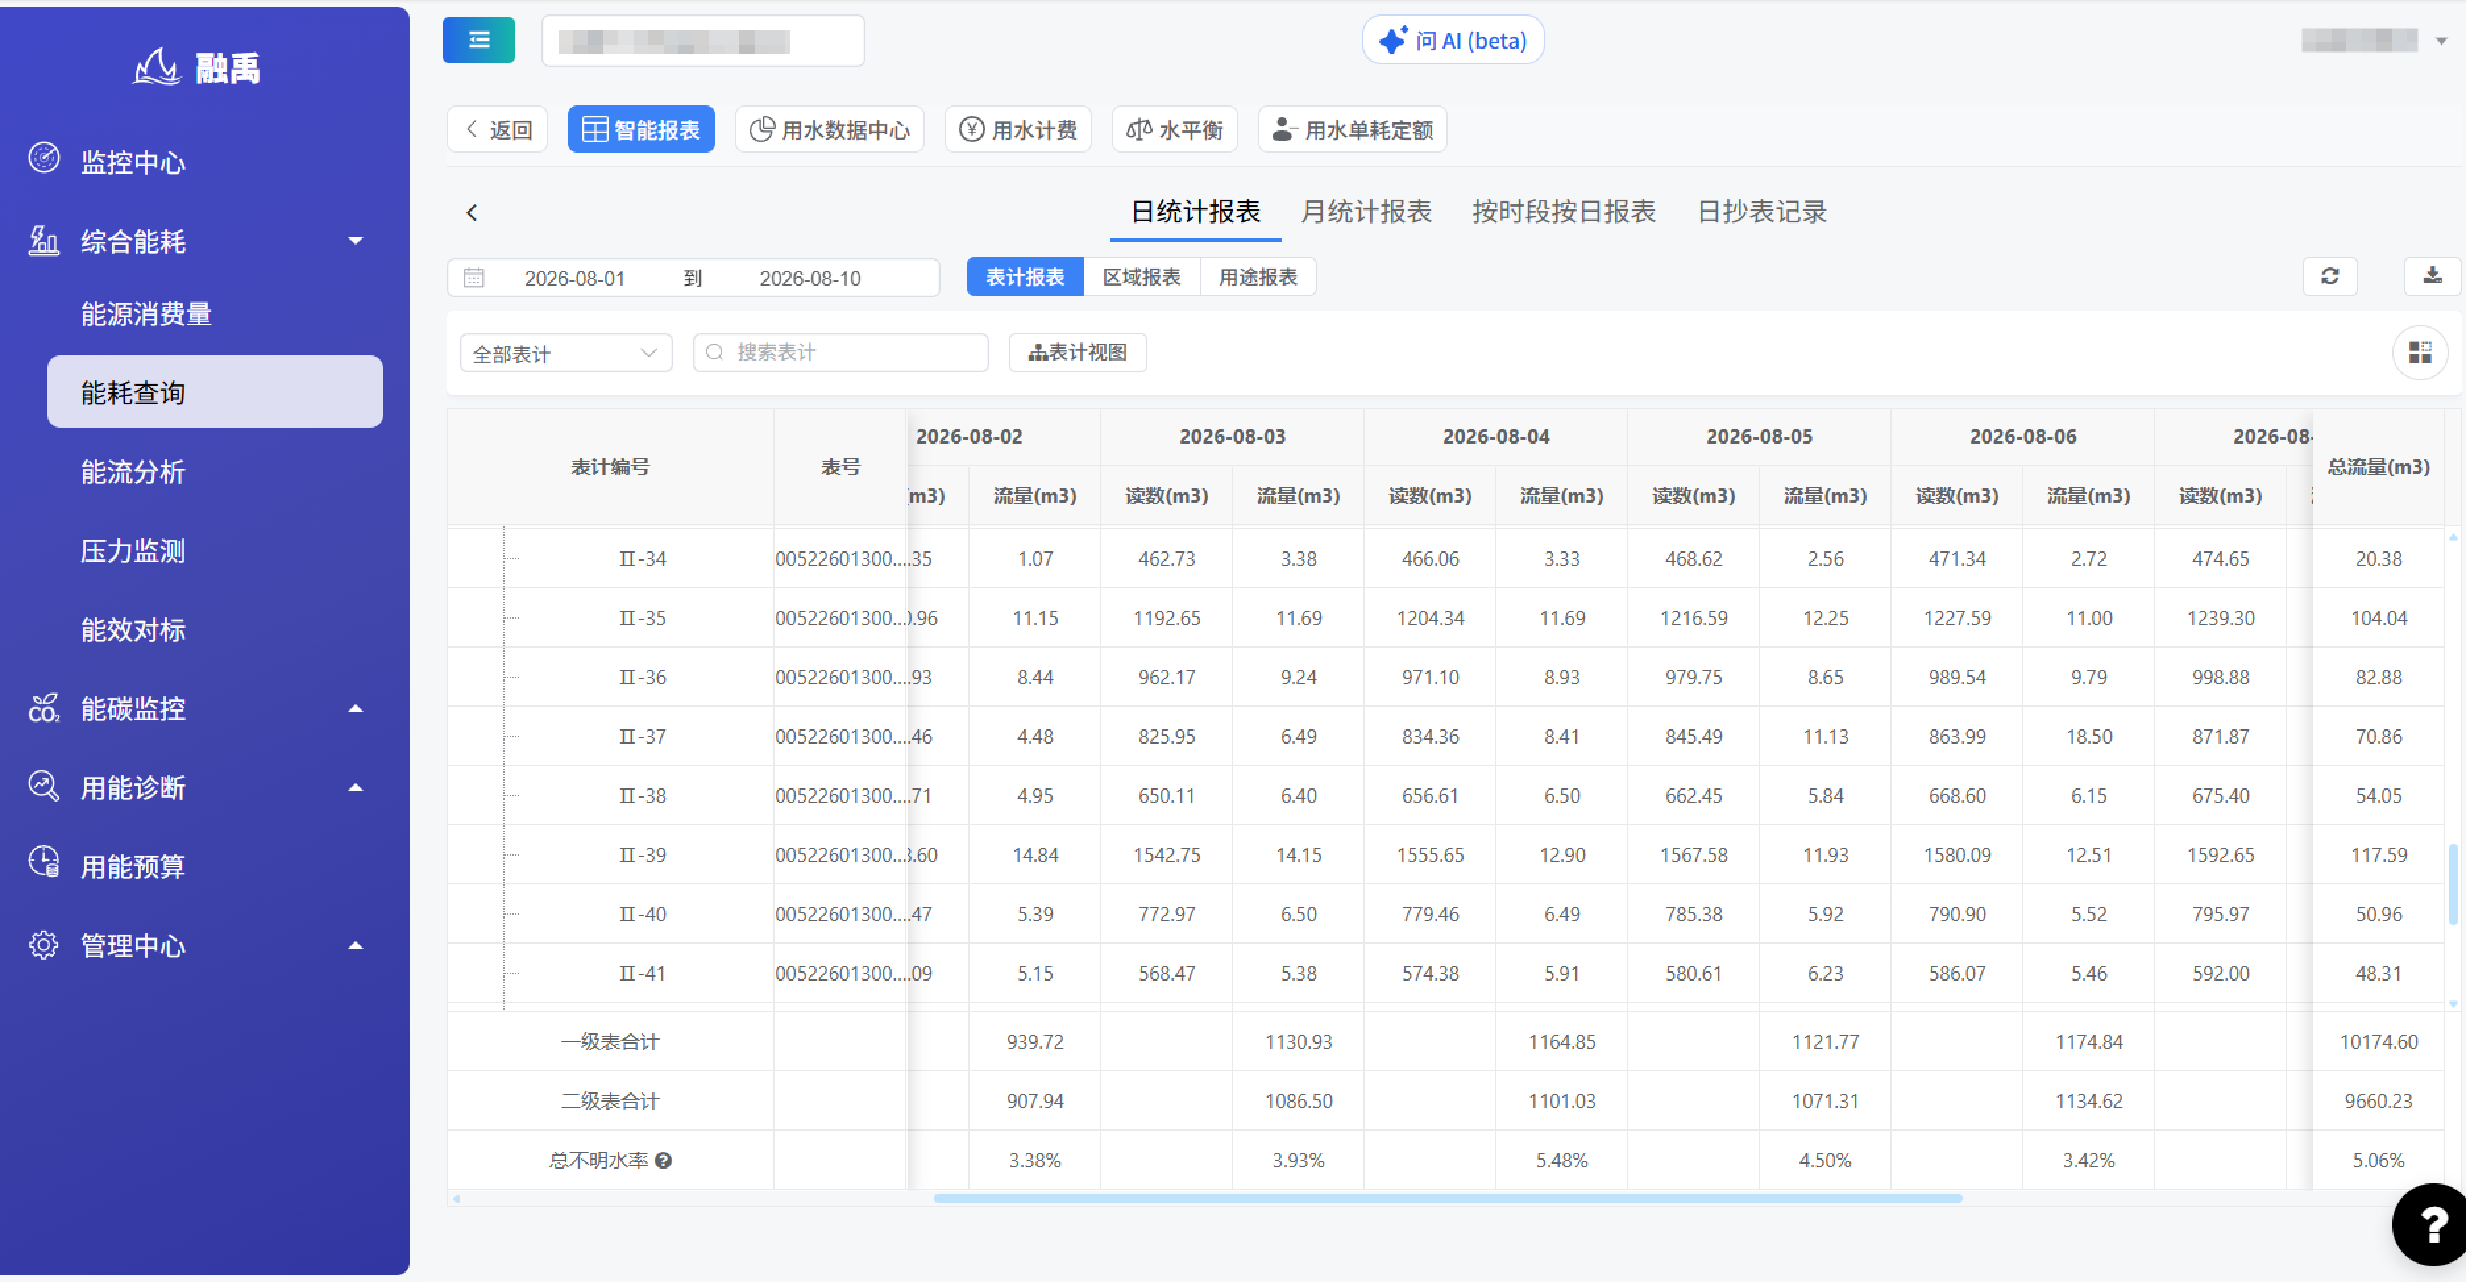The height and width of the screenshot is (1283, 2466).
Task: Open 用能预算 in sidebar
Action: pyautogui.click(x=133, y=867)
